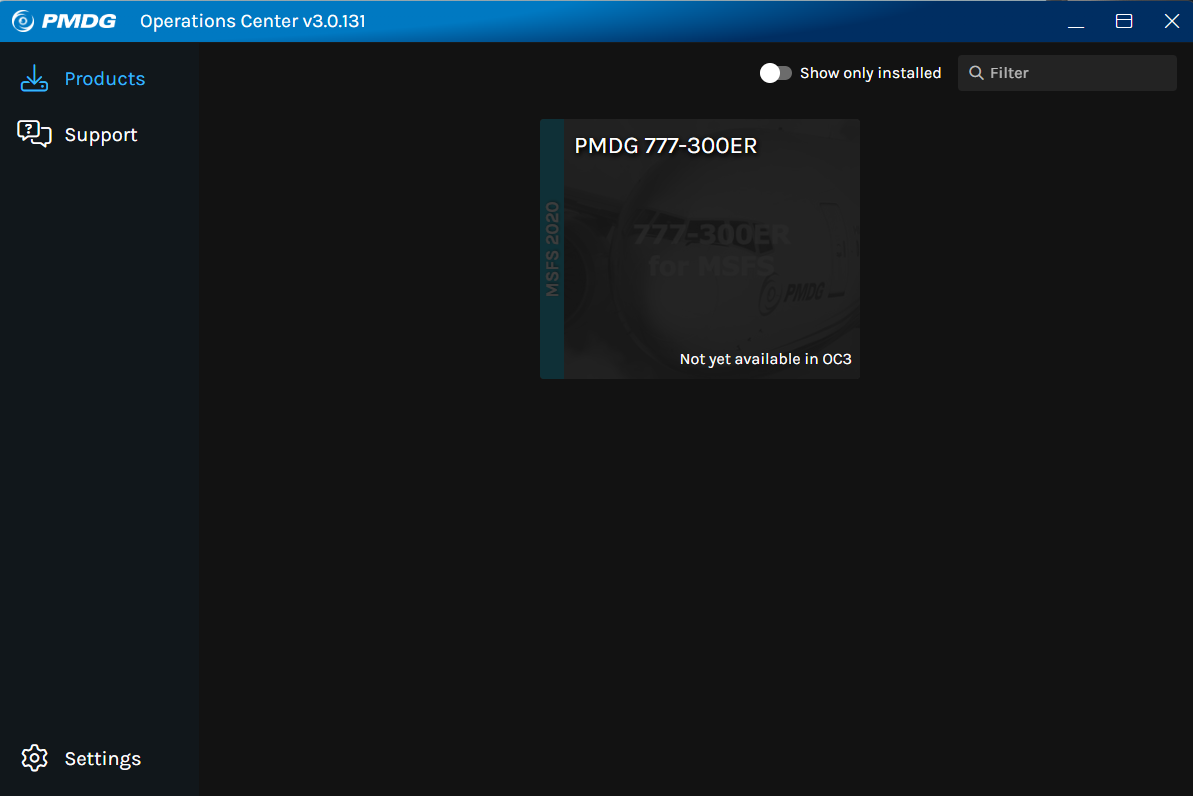1193x796 pixels.
Task: Click the gear icon beside Settings label
Action: pos(35,758)
